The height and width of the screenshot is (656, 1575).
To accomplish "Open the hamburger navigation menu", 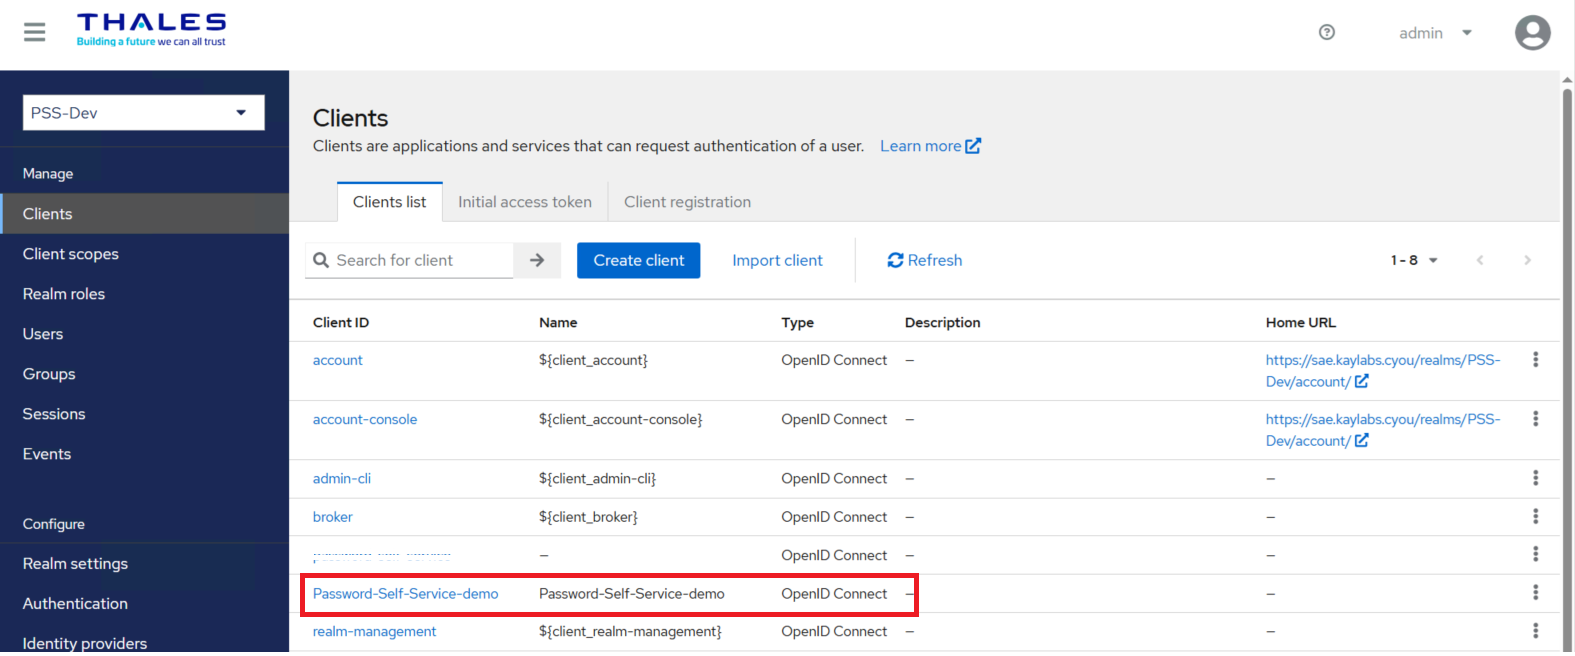I will click(35, 33).
